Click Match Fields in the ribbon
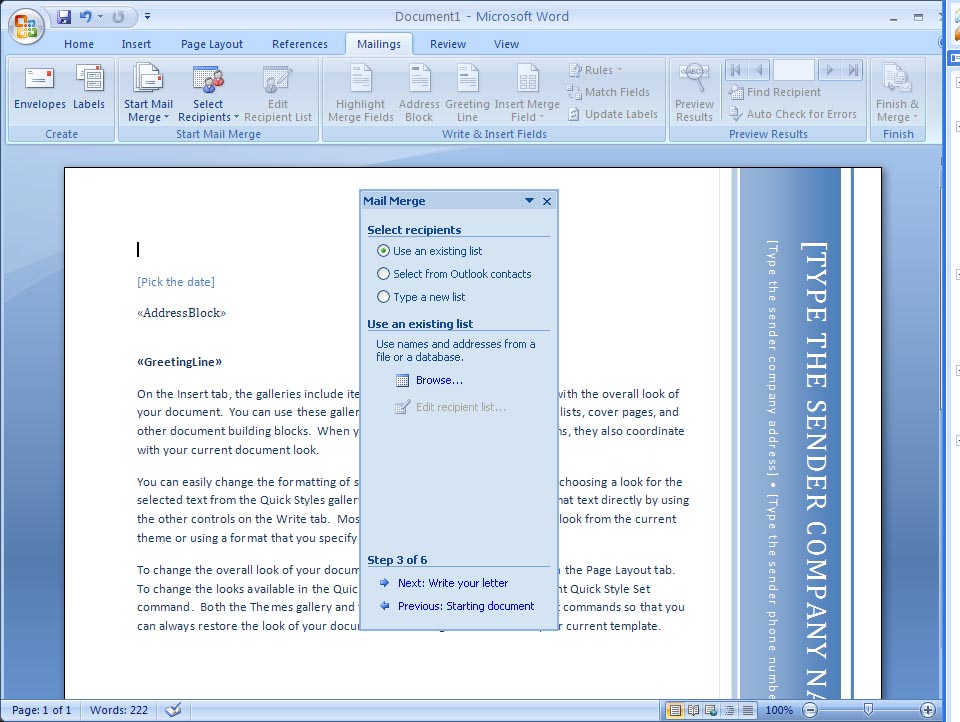 point(609,92)
